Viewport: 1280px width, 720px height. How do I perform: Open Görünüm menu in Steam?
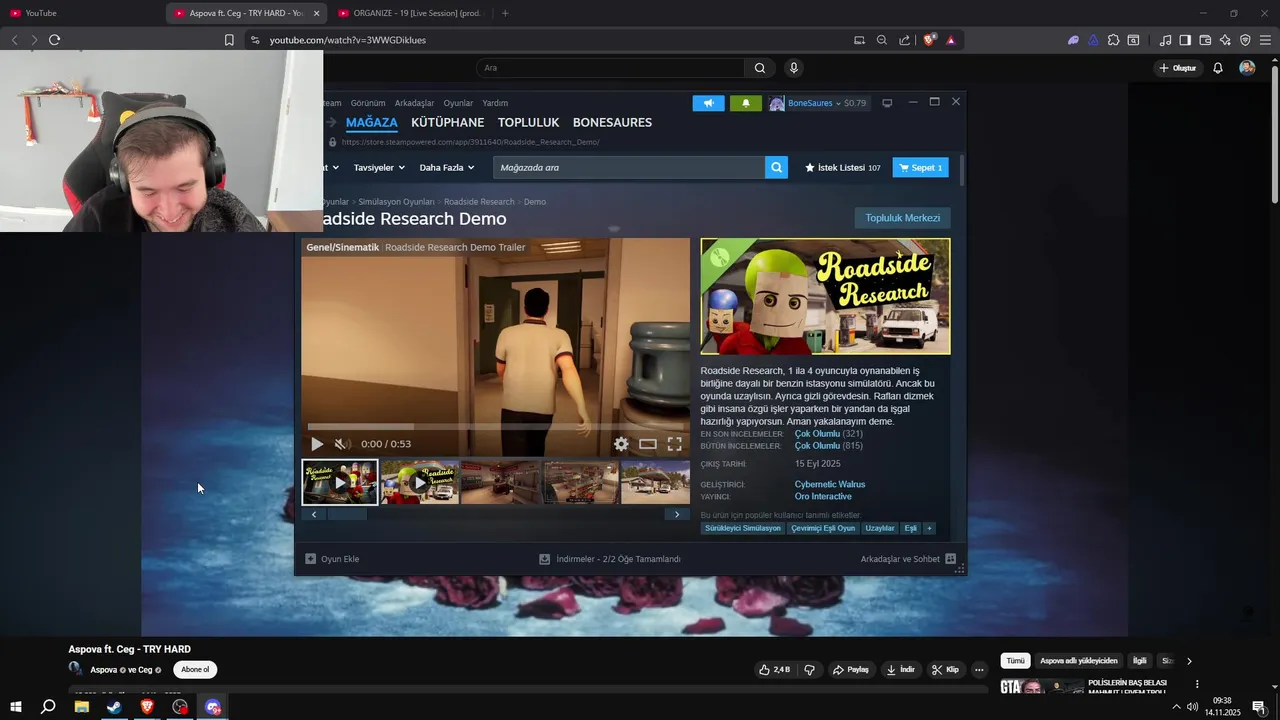[x=368, y=103]
